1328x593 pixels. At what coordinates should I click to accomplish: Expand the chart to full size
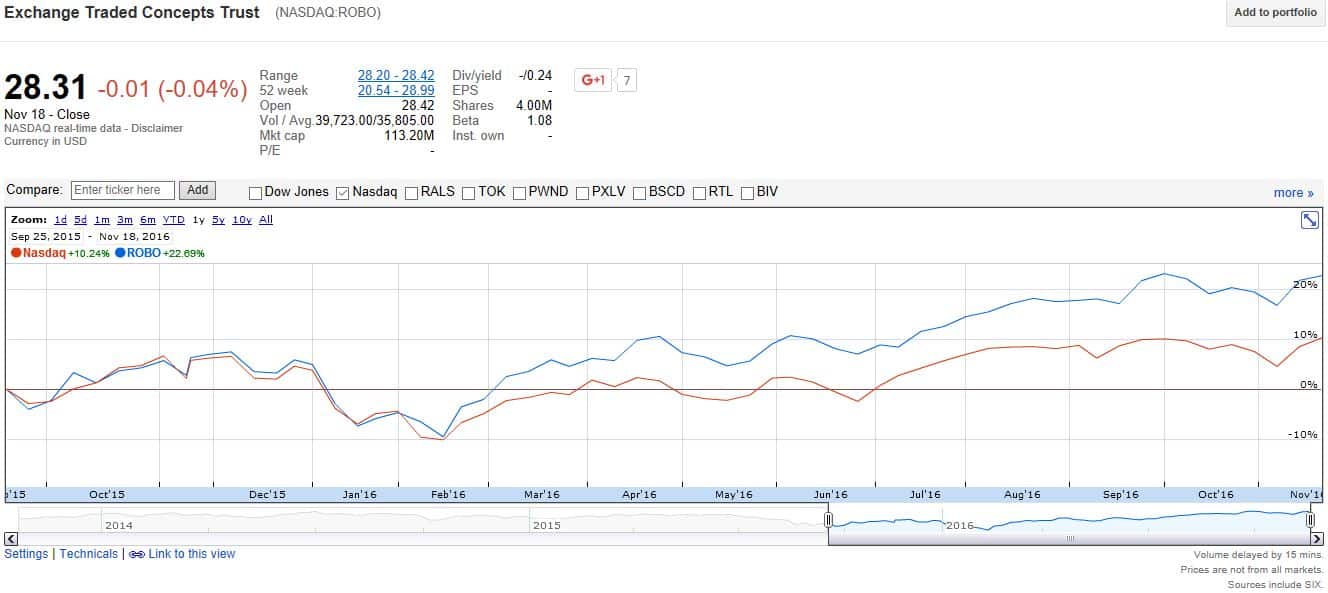1309,220
